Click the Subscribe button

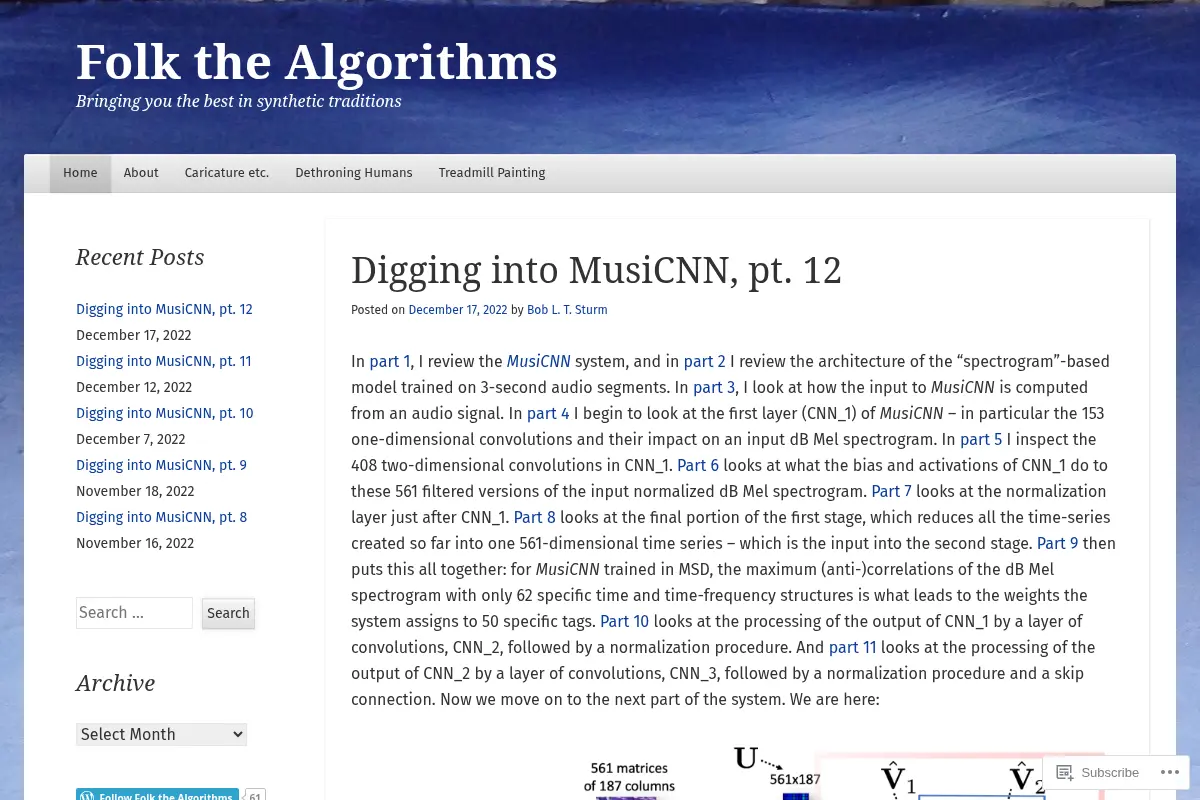tap(1098, 772)
